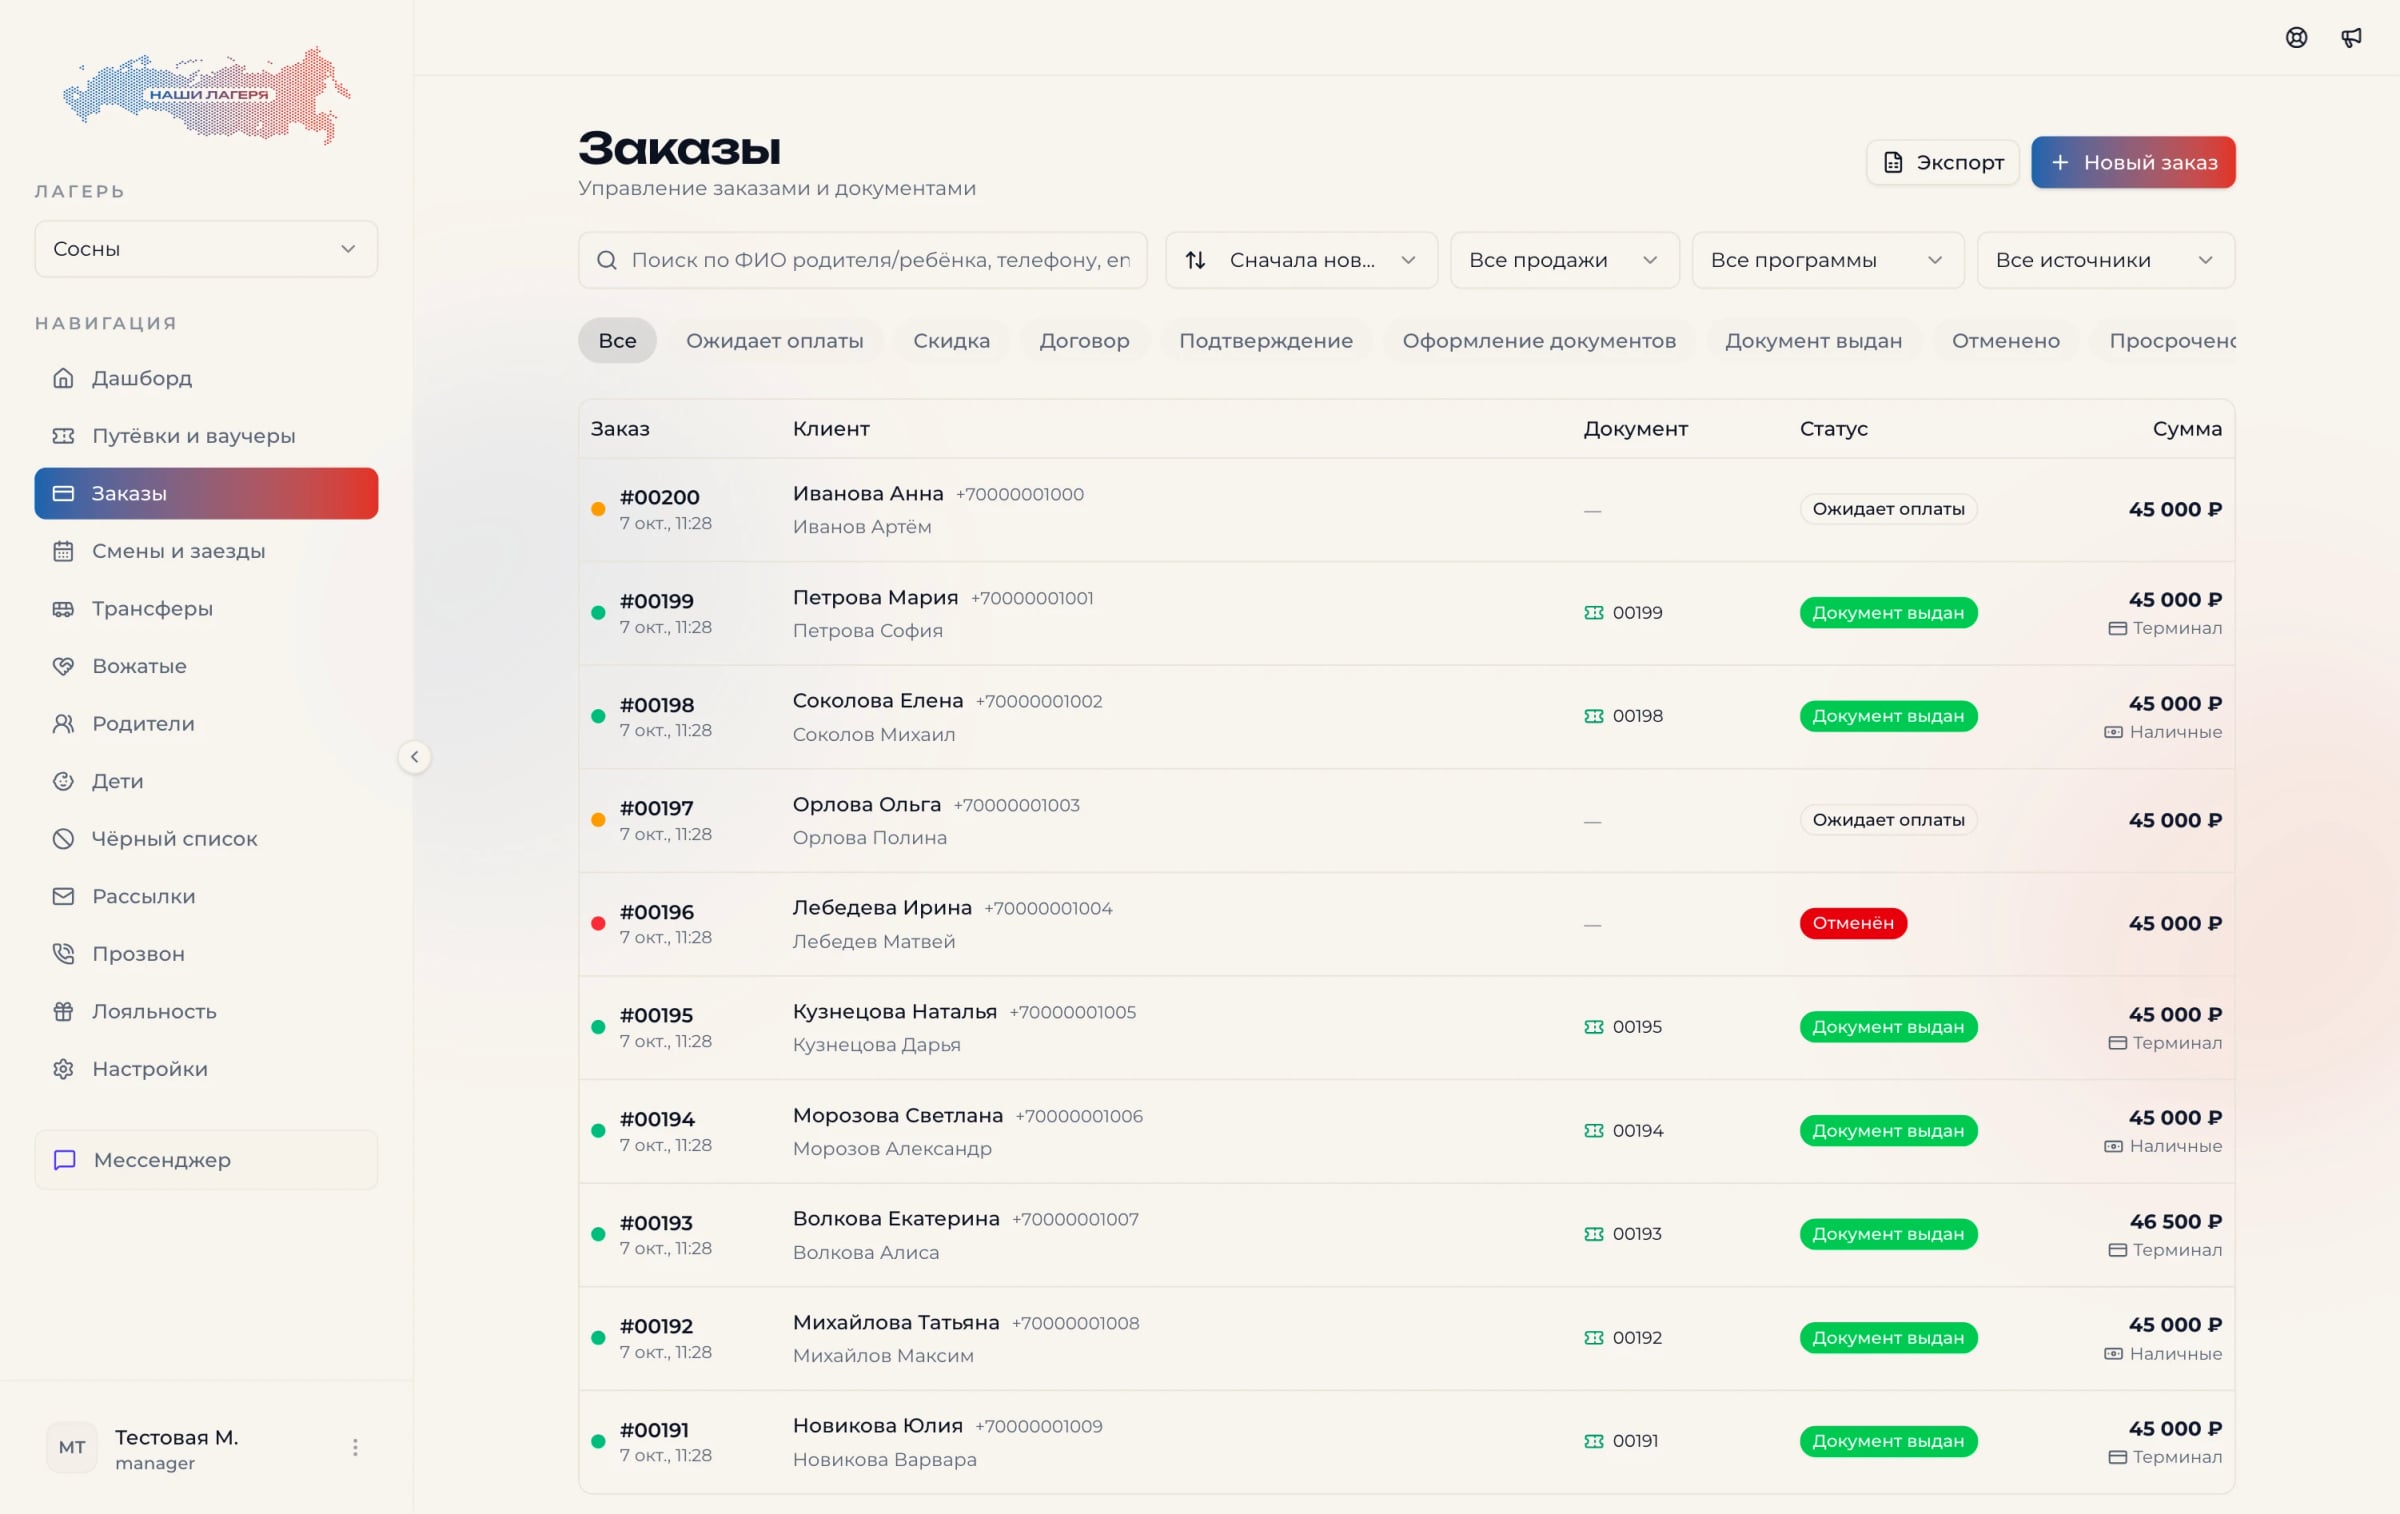2400x1514 pixels.
Task: Filter by Ожидает оплаты tab
Action: pos(774,341)
